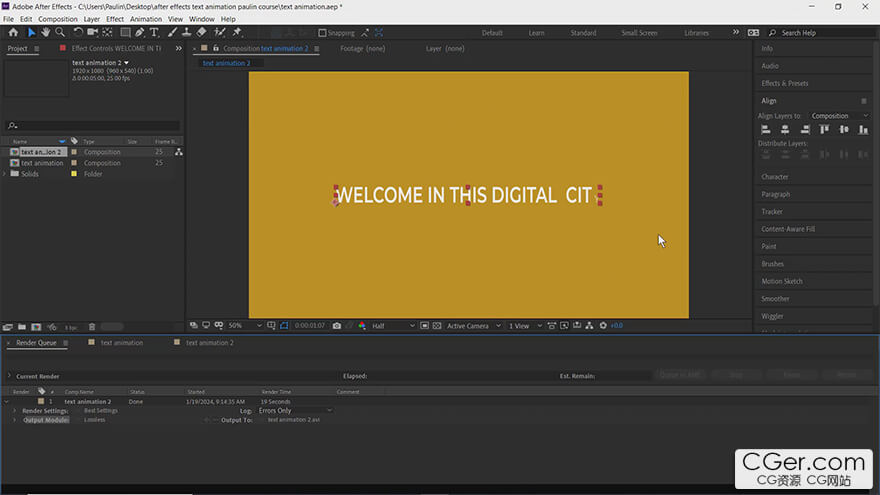Expand the Solids folder
Image resolution: width=880 pixels, height=495 pixels.
click(x=5, y=174)
